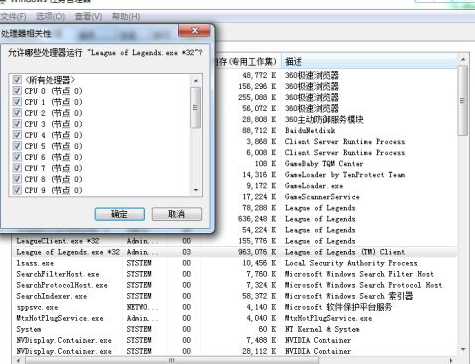Click the NT Kernel & System description
Screen dimensions: 475x364
pos(322,329)
